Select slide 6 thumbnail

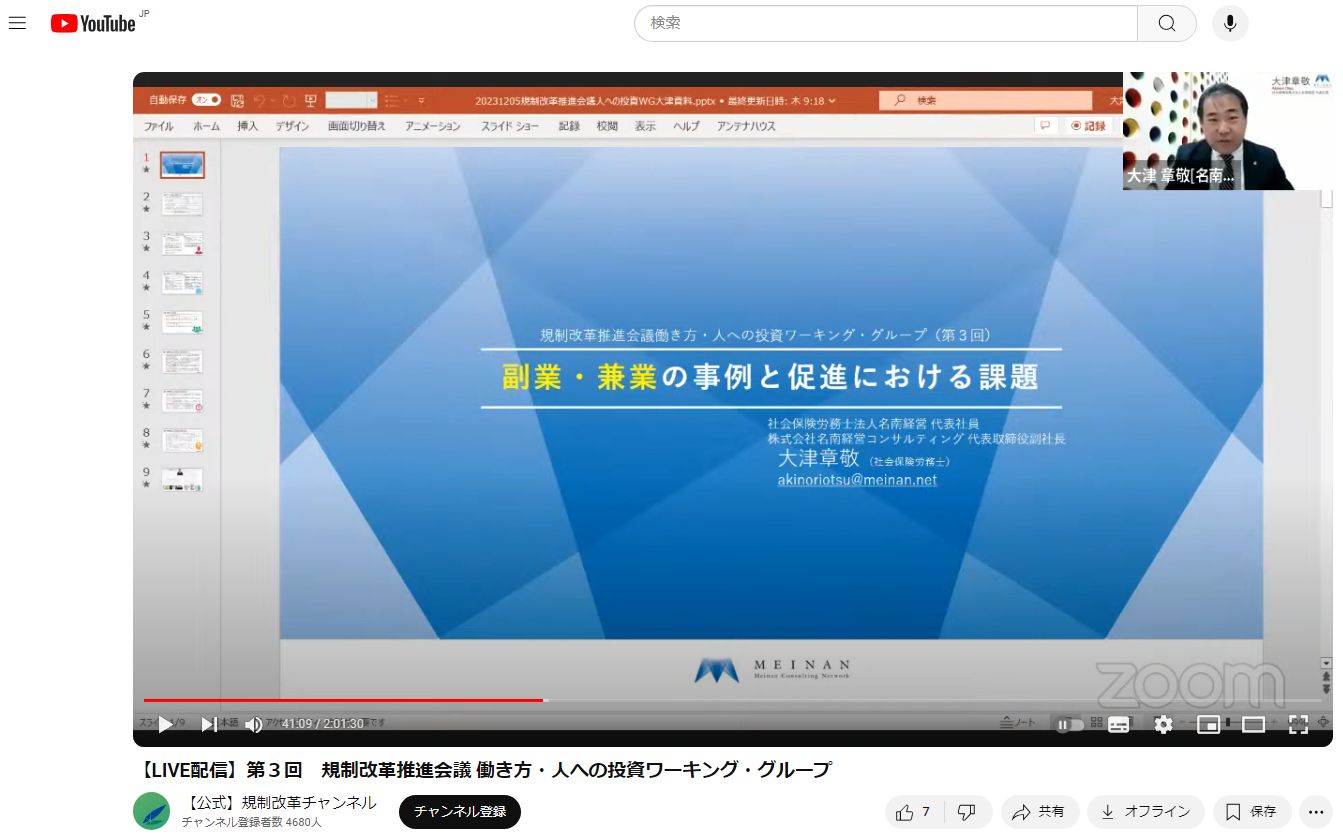[182, 361]
